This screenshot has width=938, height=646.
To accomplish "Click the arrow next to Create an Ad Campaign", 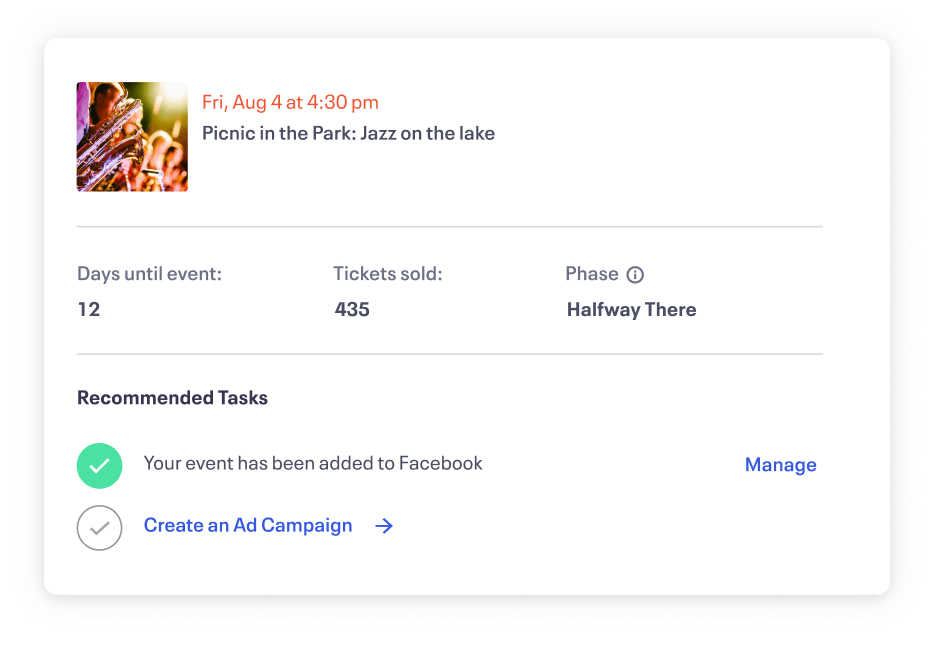I will tap(384, 526).
